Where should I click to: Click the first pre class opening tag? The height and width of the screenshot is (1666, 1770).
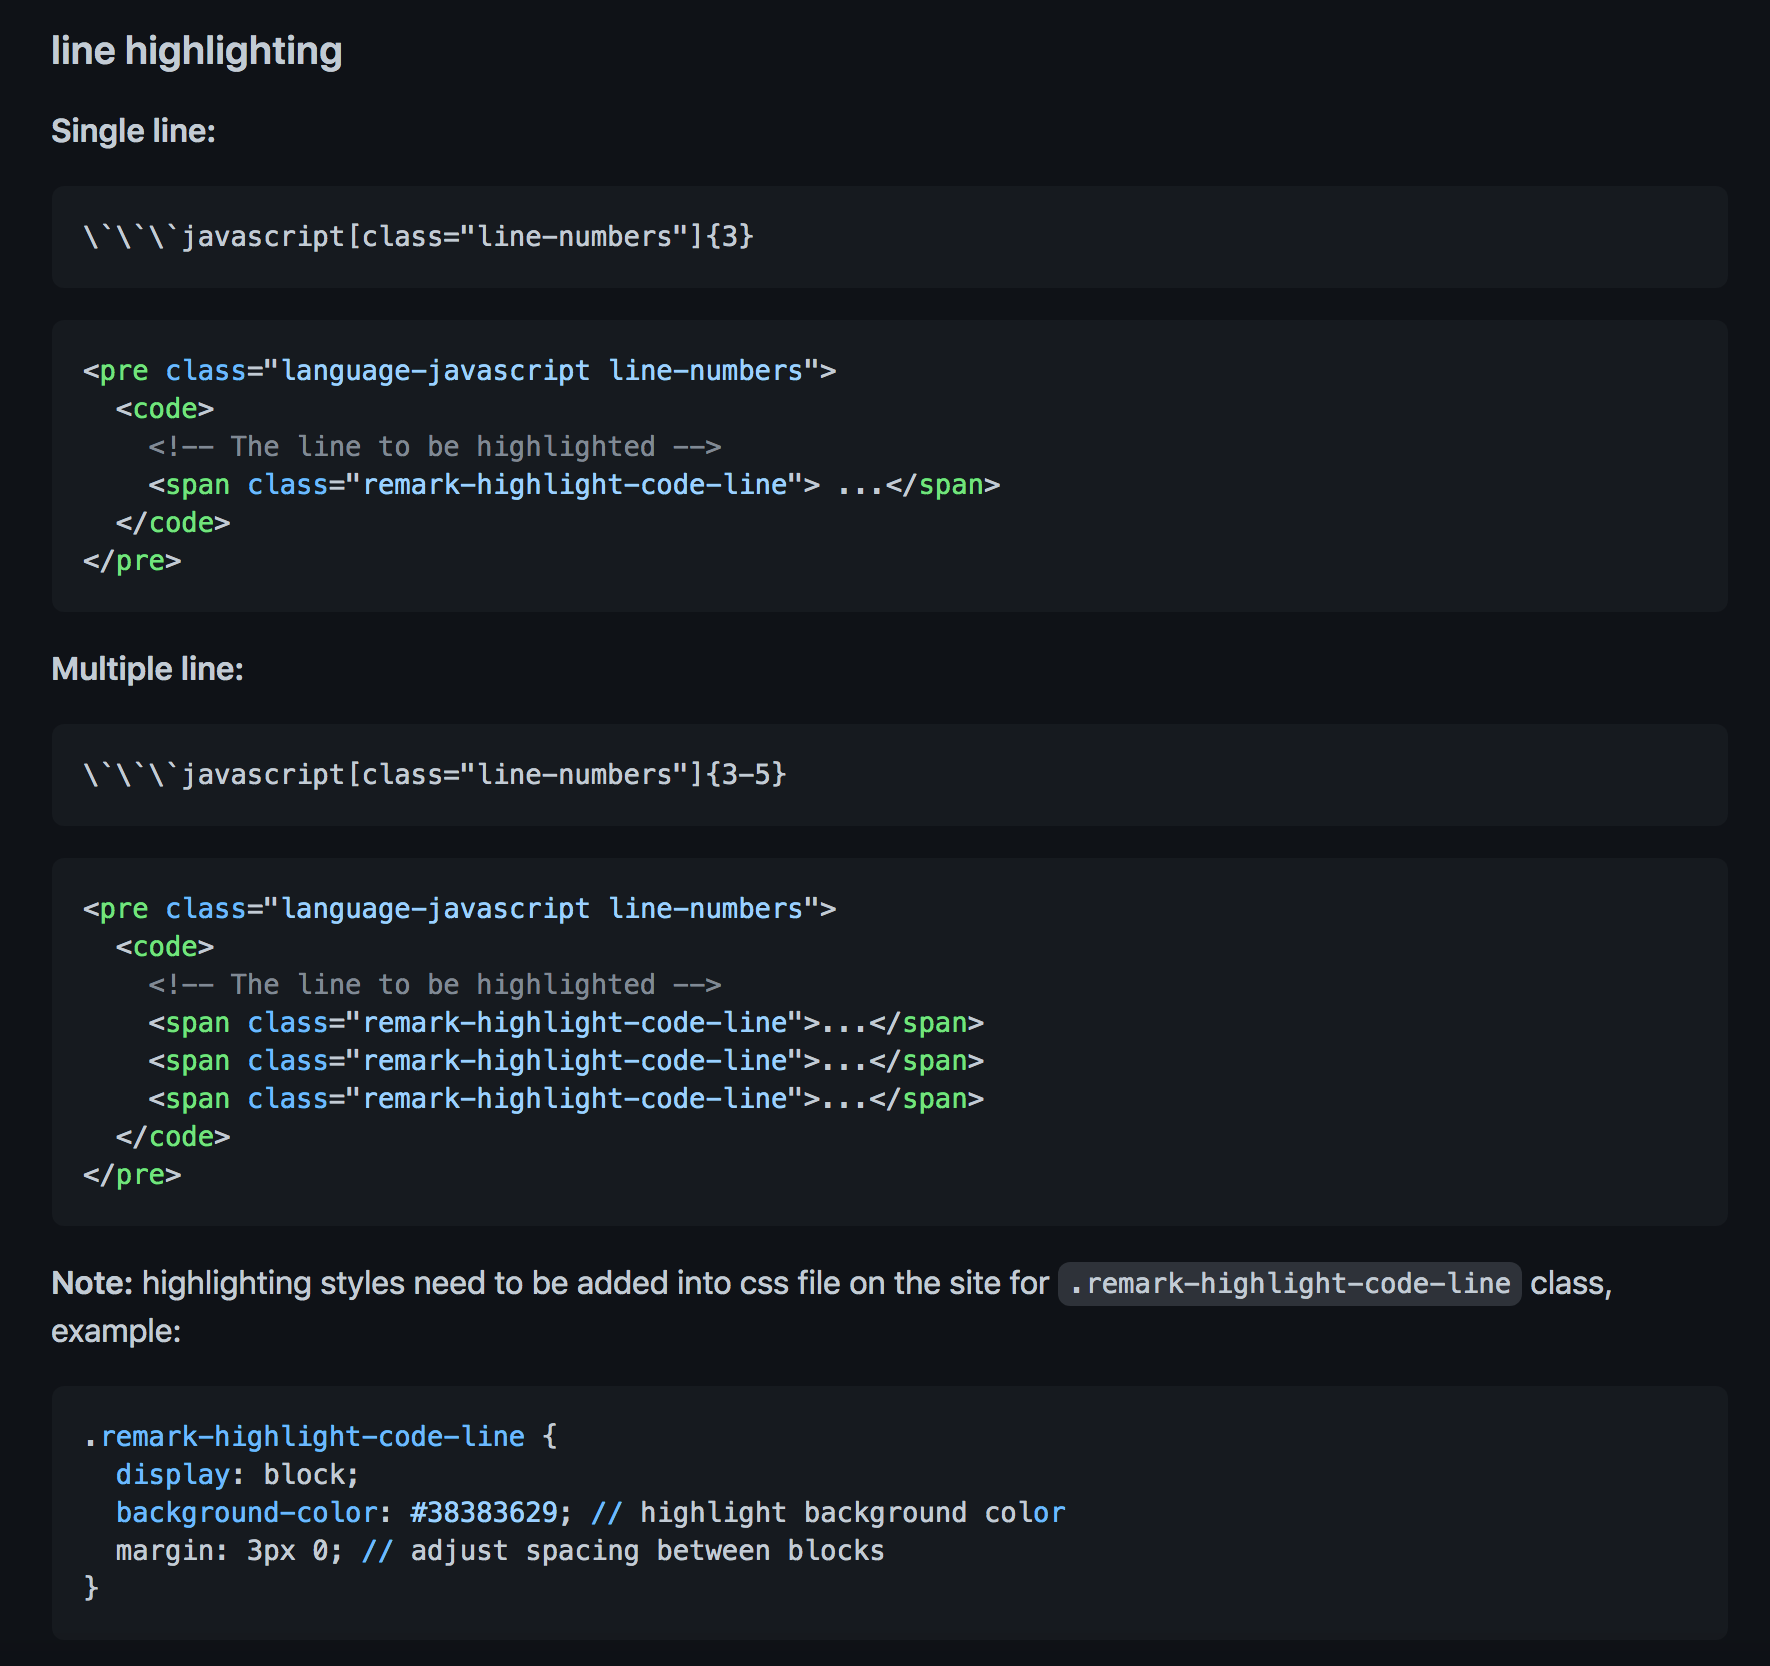click(459, 371)
